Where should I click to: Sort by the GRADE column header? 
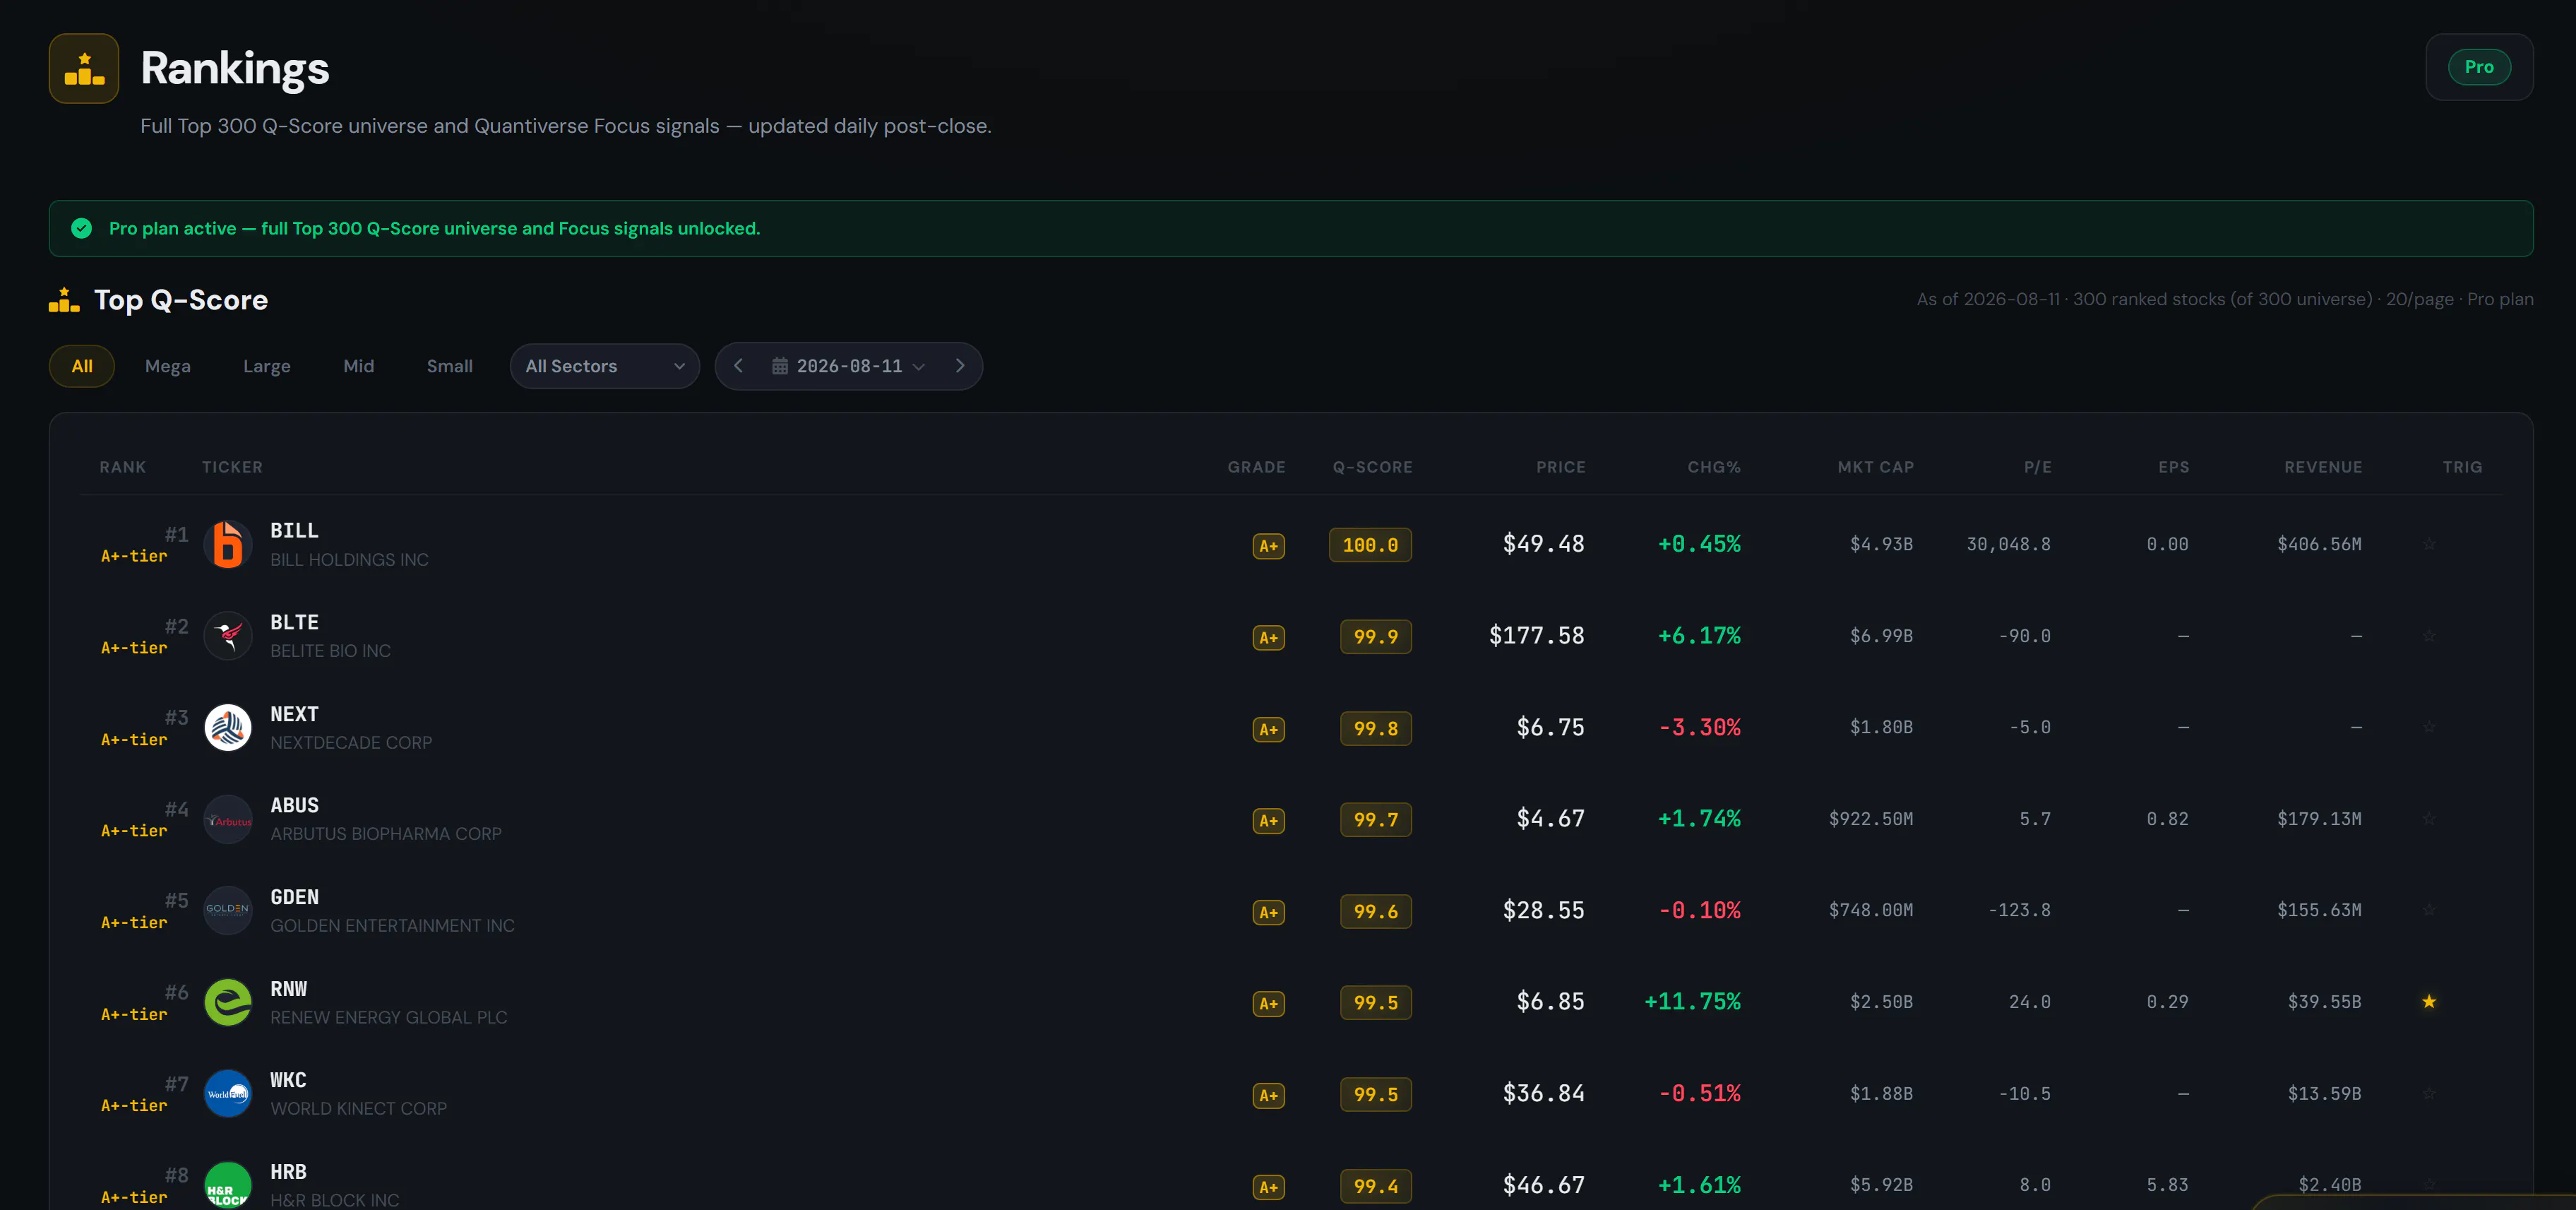(x=1256, y=467)
